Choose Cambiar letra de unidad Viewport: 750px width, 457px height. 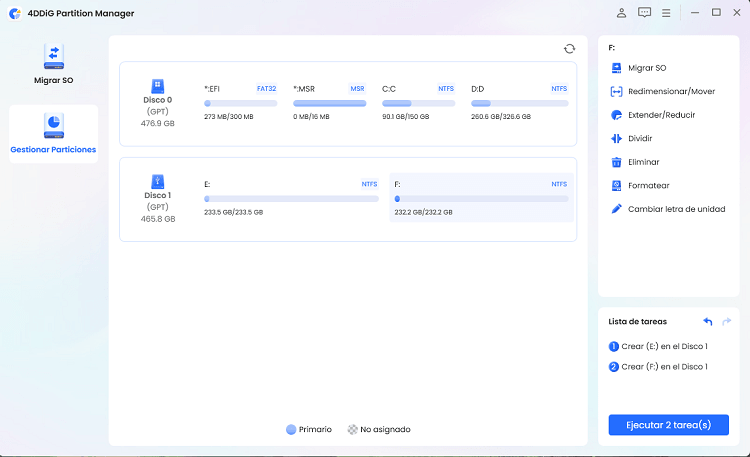(x=676, y=209)
